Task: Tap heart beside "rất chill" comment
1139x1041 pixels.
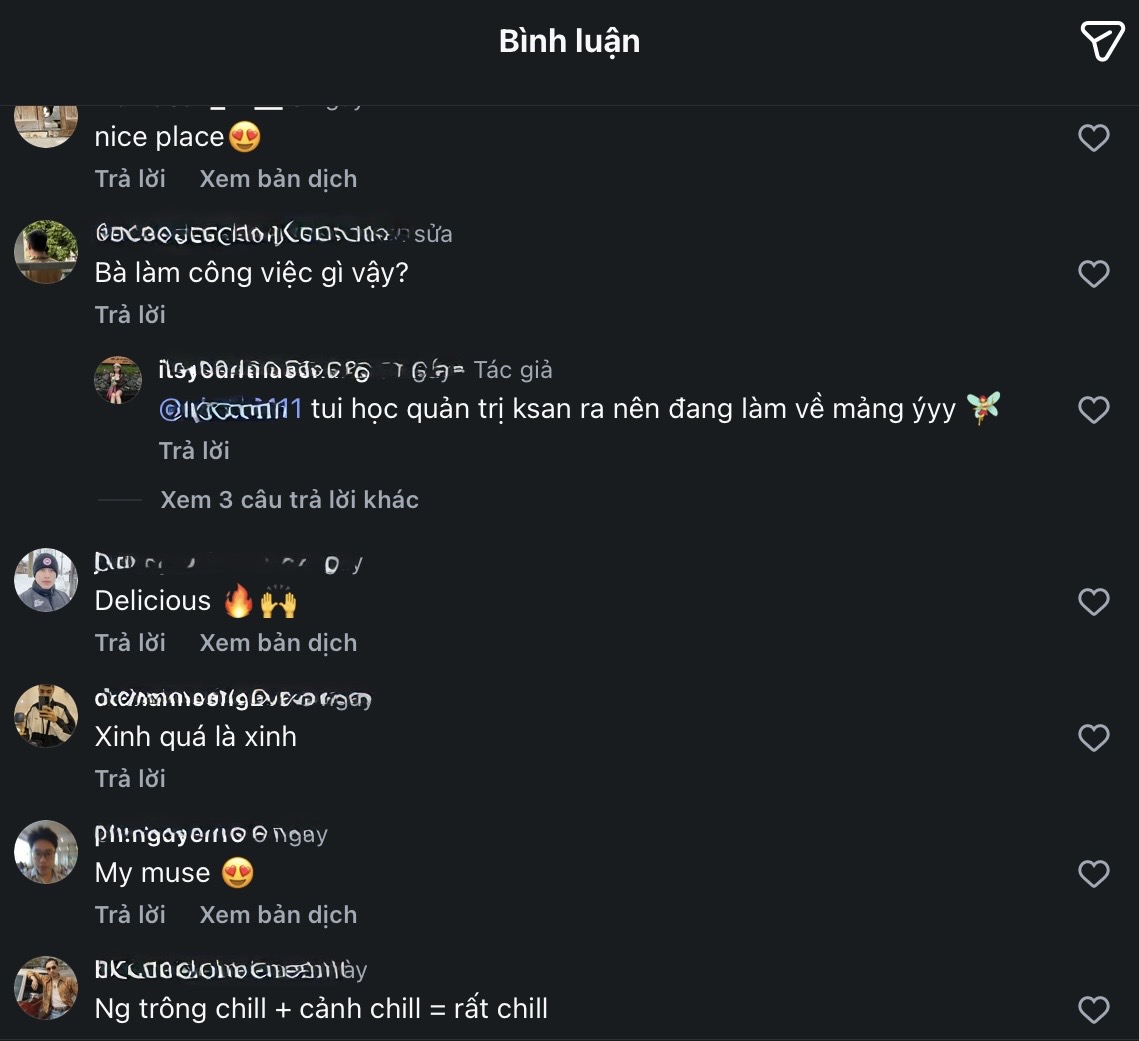Action: (x=1093, y=1009)
